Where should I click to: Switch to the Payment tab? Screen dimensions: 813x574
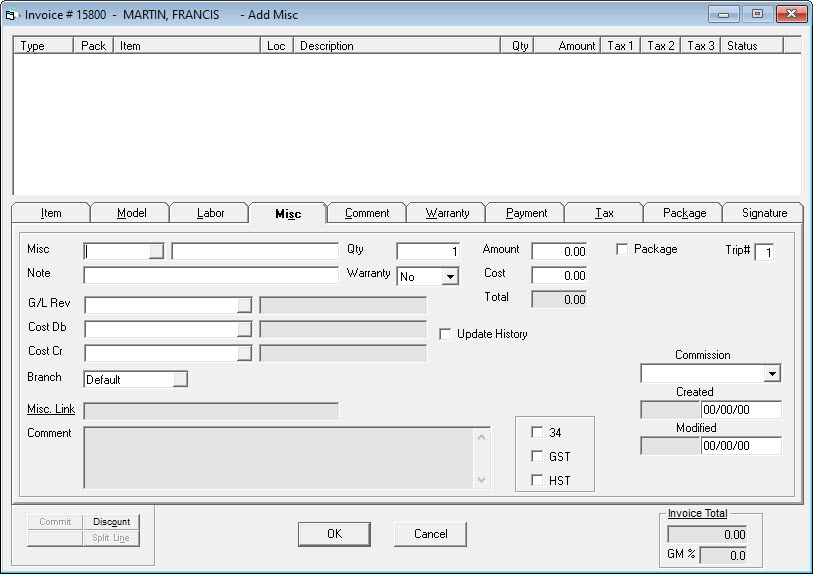(526, 213)
